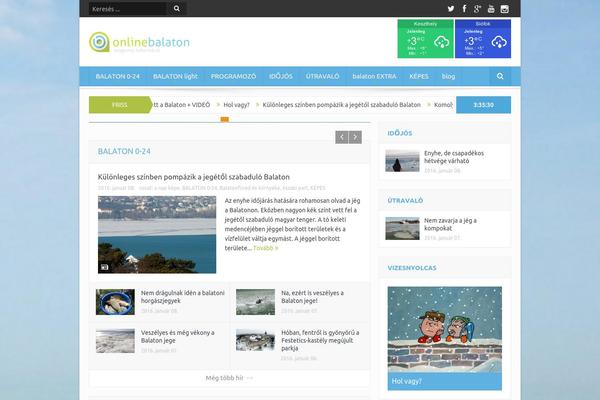Open article title 'Különleges színben pompázik a jegétől szabaduló Balaton'

click(194, 177)
